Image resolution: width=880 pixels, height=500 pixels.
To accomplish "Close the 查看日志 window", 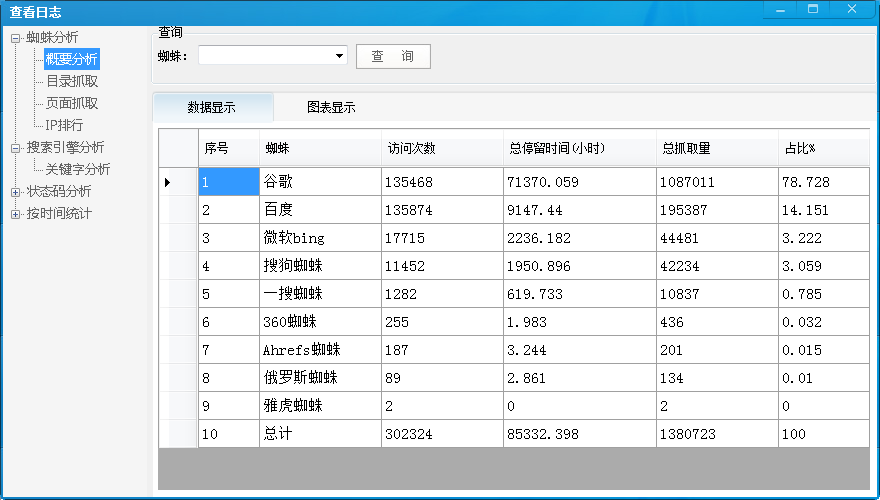I will click(x=852, y=10).
